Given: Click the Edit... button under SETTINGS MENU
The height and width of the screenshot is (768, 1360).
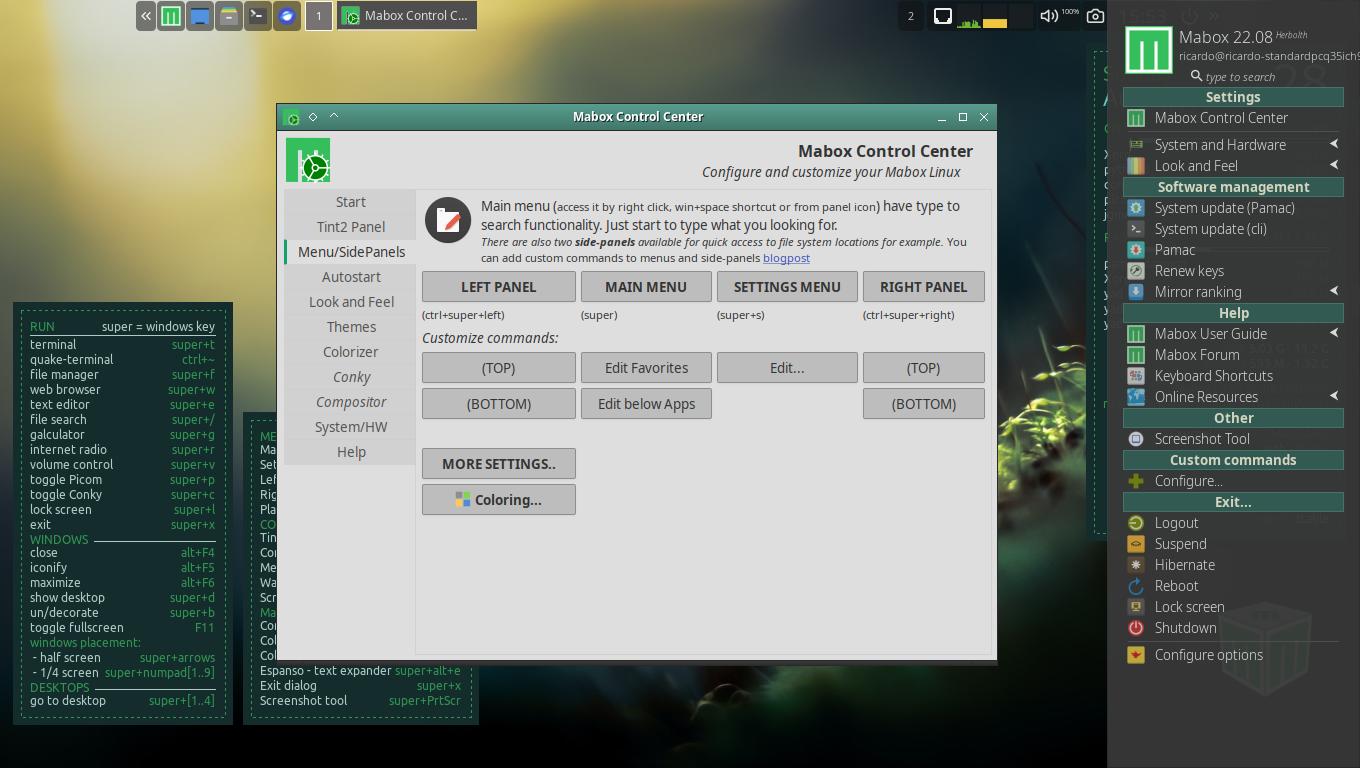Looking at the screenshot, I should click(x=787, y=368).
